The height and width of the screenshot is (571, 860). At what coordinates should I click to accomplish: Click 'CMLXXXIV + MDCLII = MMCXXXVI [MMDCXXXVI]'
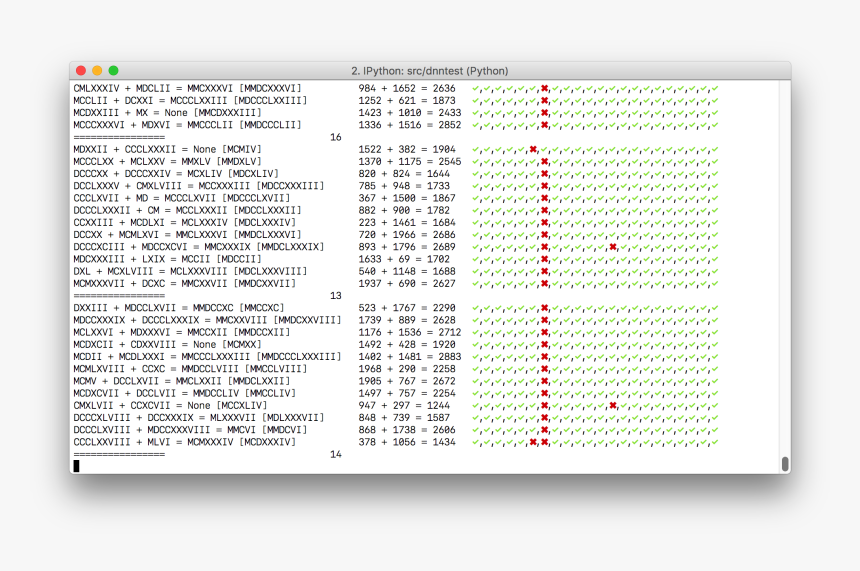click(x=188, y=88)
